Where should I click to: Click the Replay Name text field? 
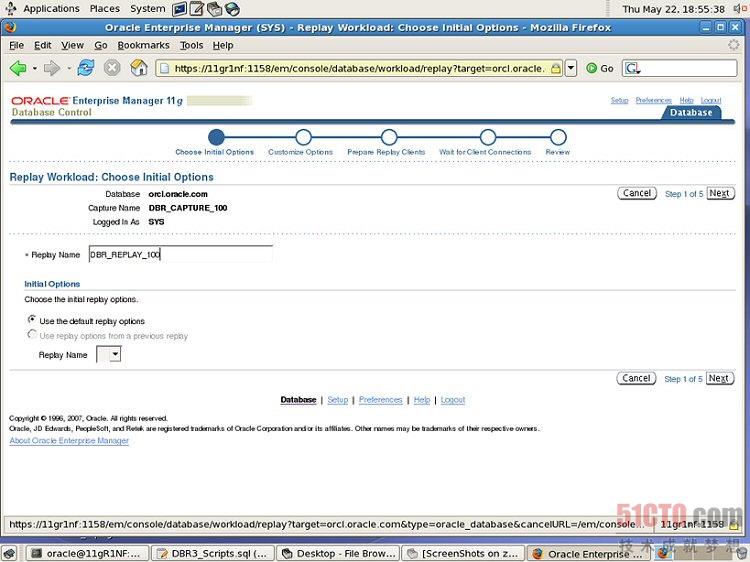(180, 254)
